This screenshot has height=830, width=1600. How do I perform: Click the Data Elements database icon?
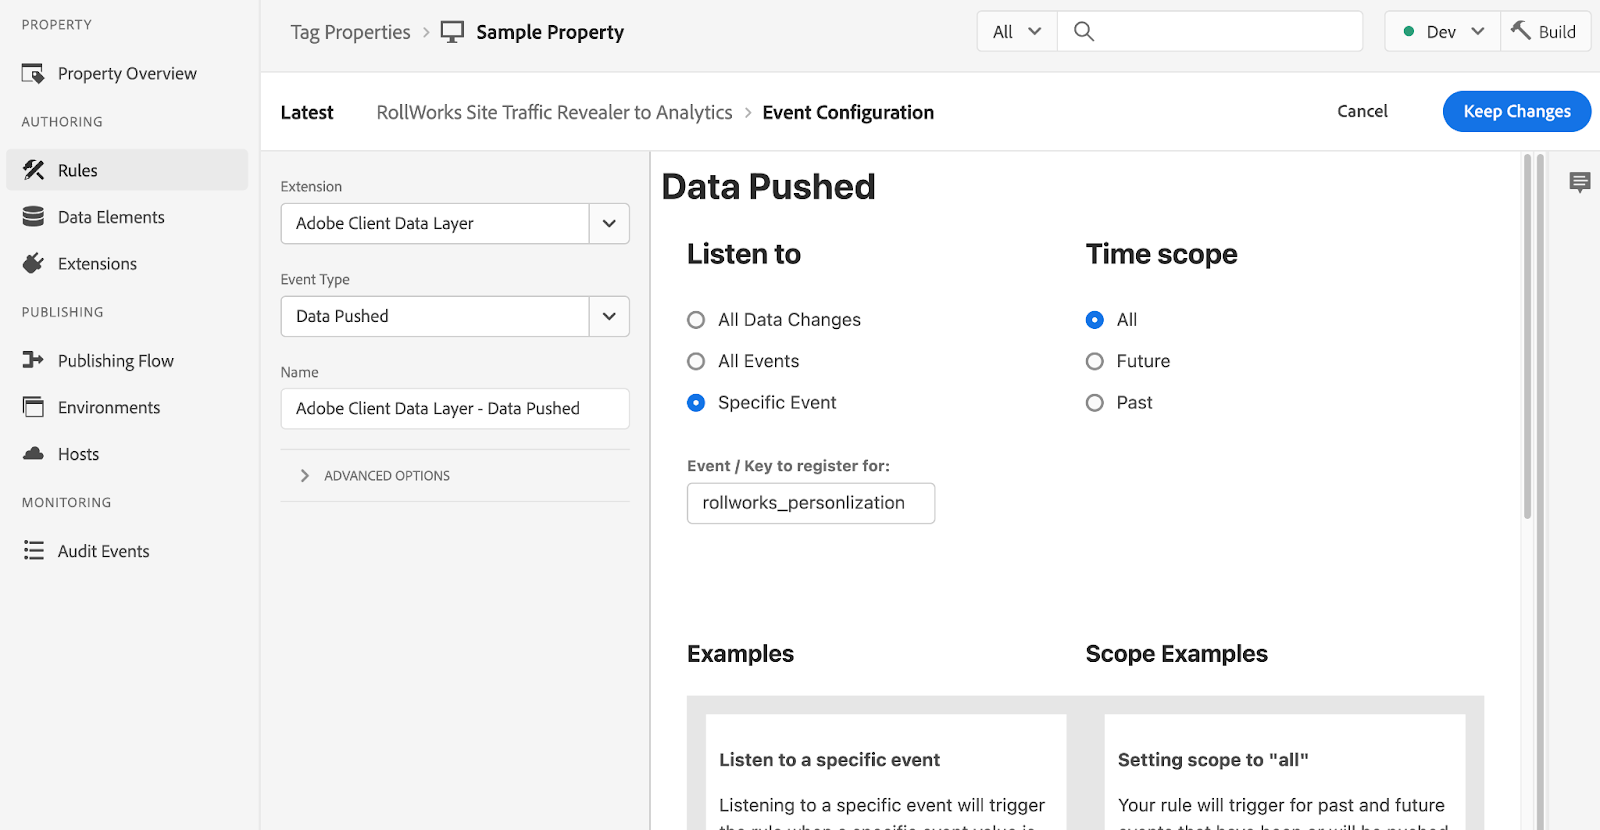point(34,217)
